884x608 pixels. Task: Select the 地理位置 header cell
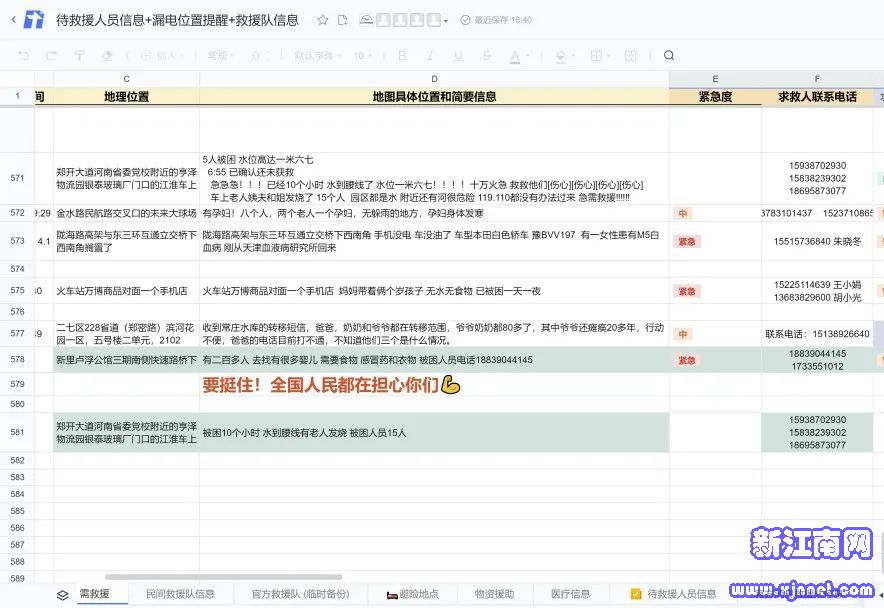coord(126,96)
